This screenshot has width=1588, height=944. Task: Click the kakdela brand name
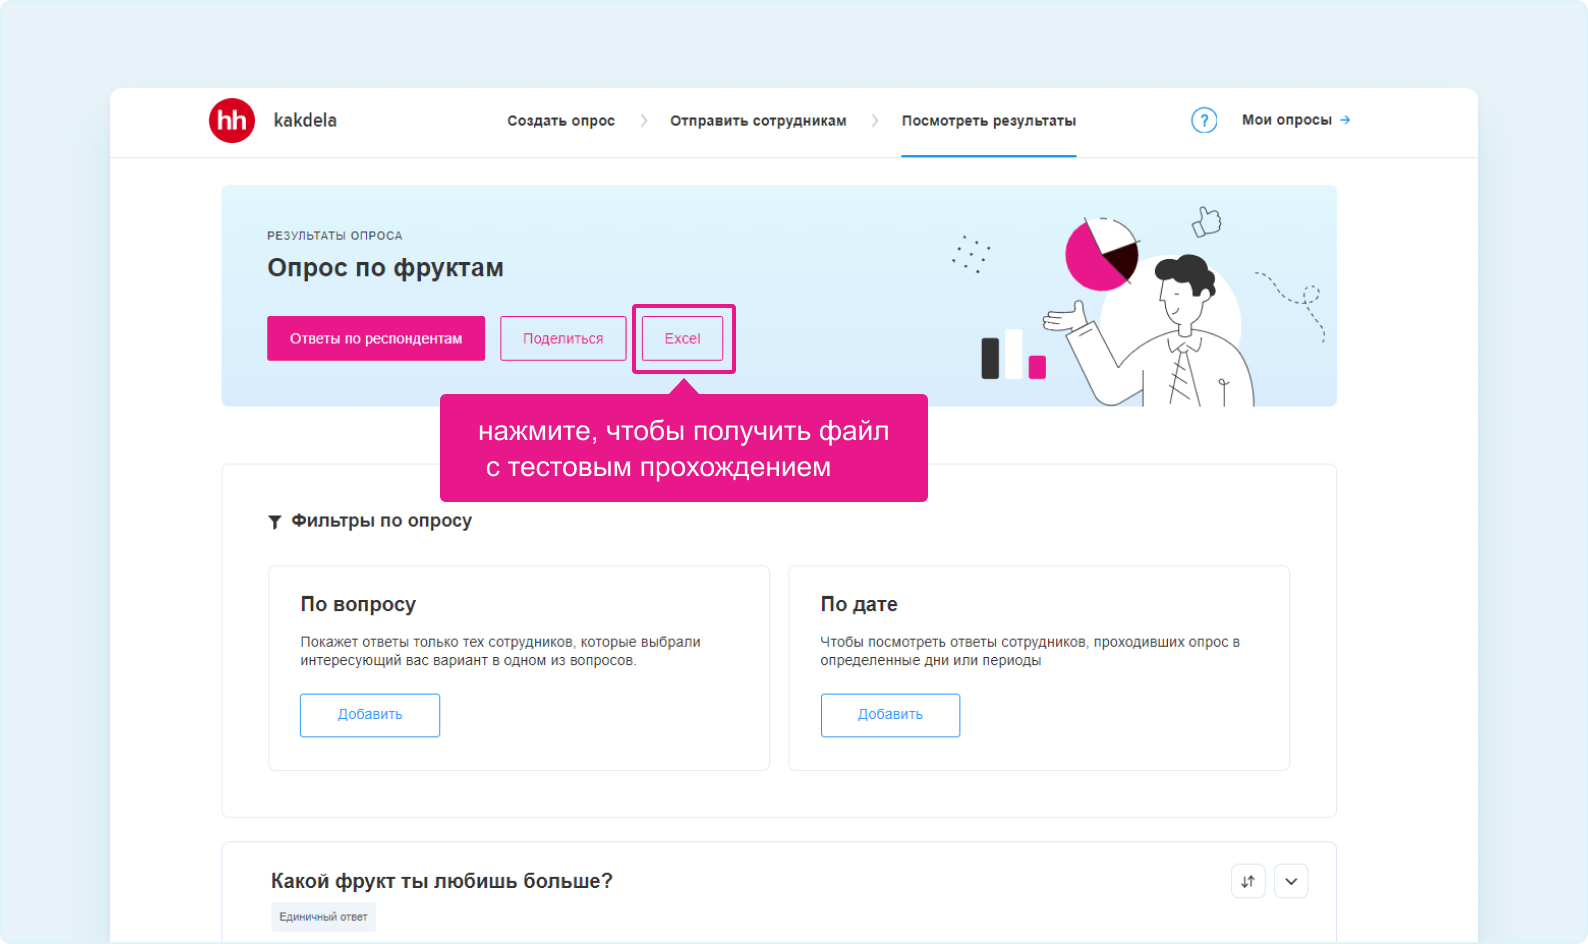tap(305, 120)
